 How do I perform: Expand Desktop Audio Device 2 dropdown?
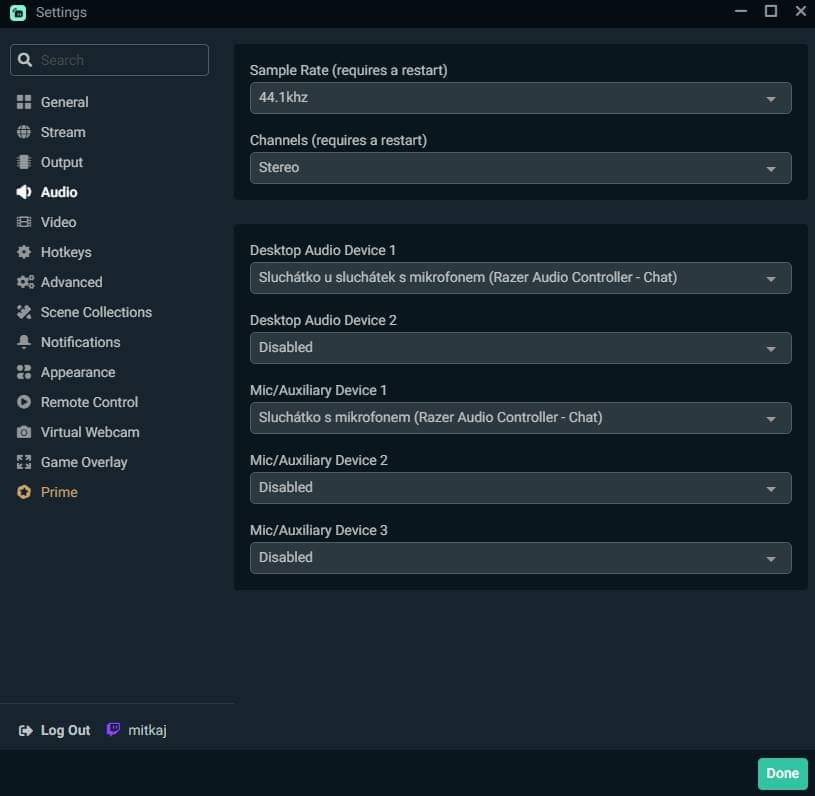[520, 348]
